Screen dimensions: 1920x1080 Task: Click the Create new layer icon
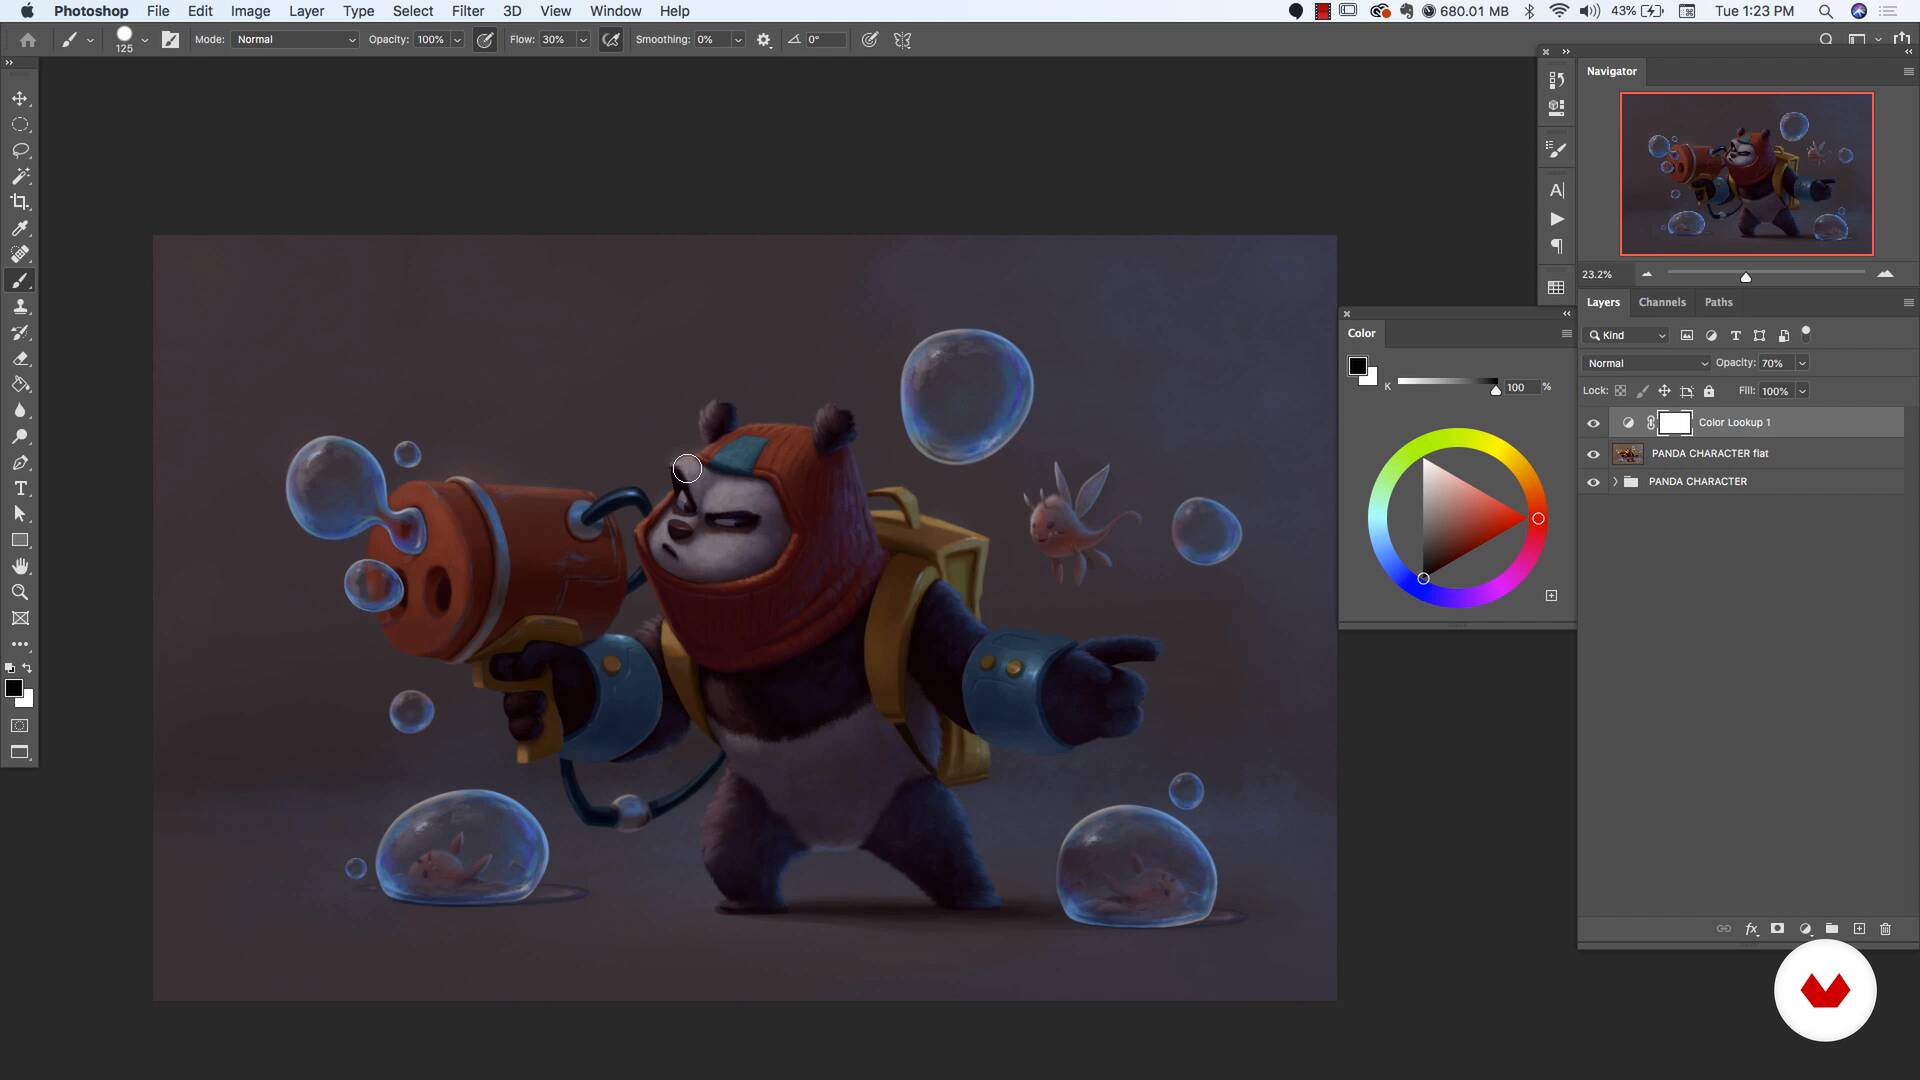(1859, 929)
